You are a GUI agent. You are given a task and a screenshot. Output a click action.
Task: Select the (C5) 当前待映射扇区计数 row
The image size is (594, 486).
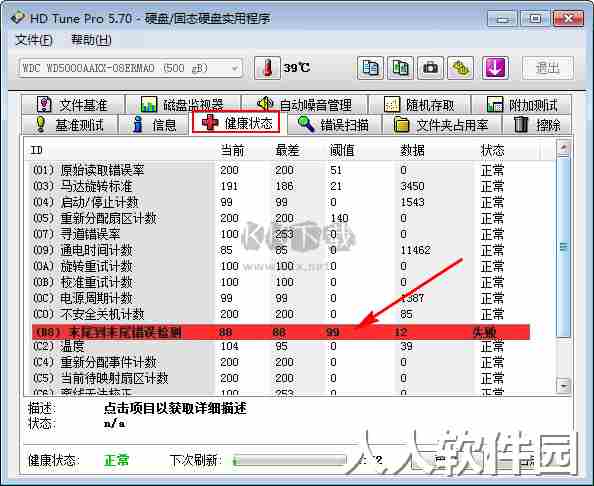pyautogui.click(x=280, y=378)
